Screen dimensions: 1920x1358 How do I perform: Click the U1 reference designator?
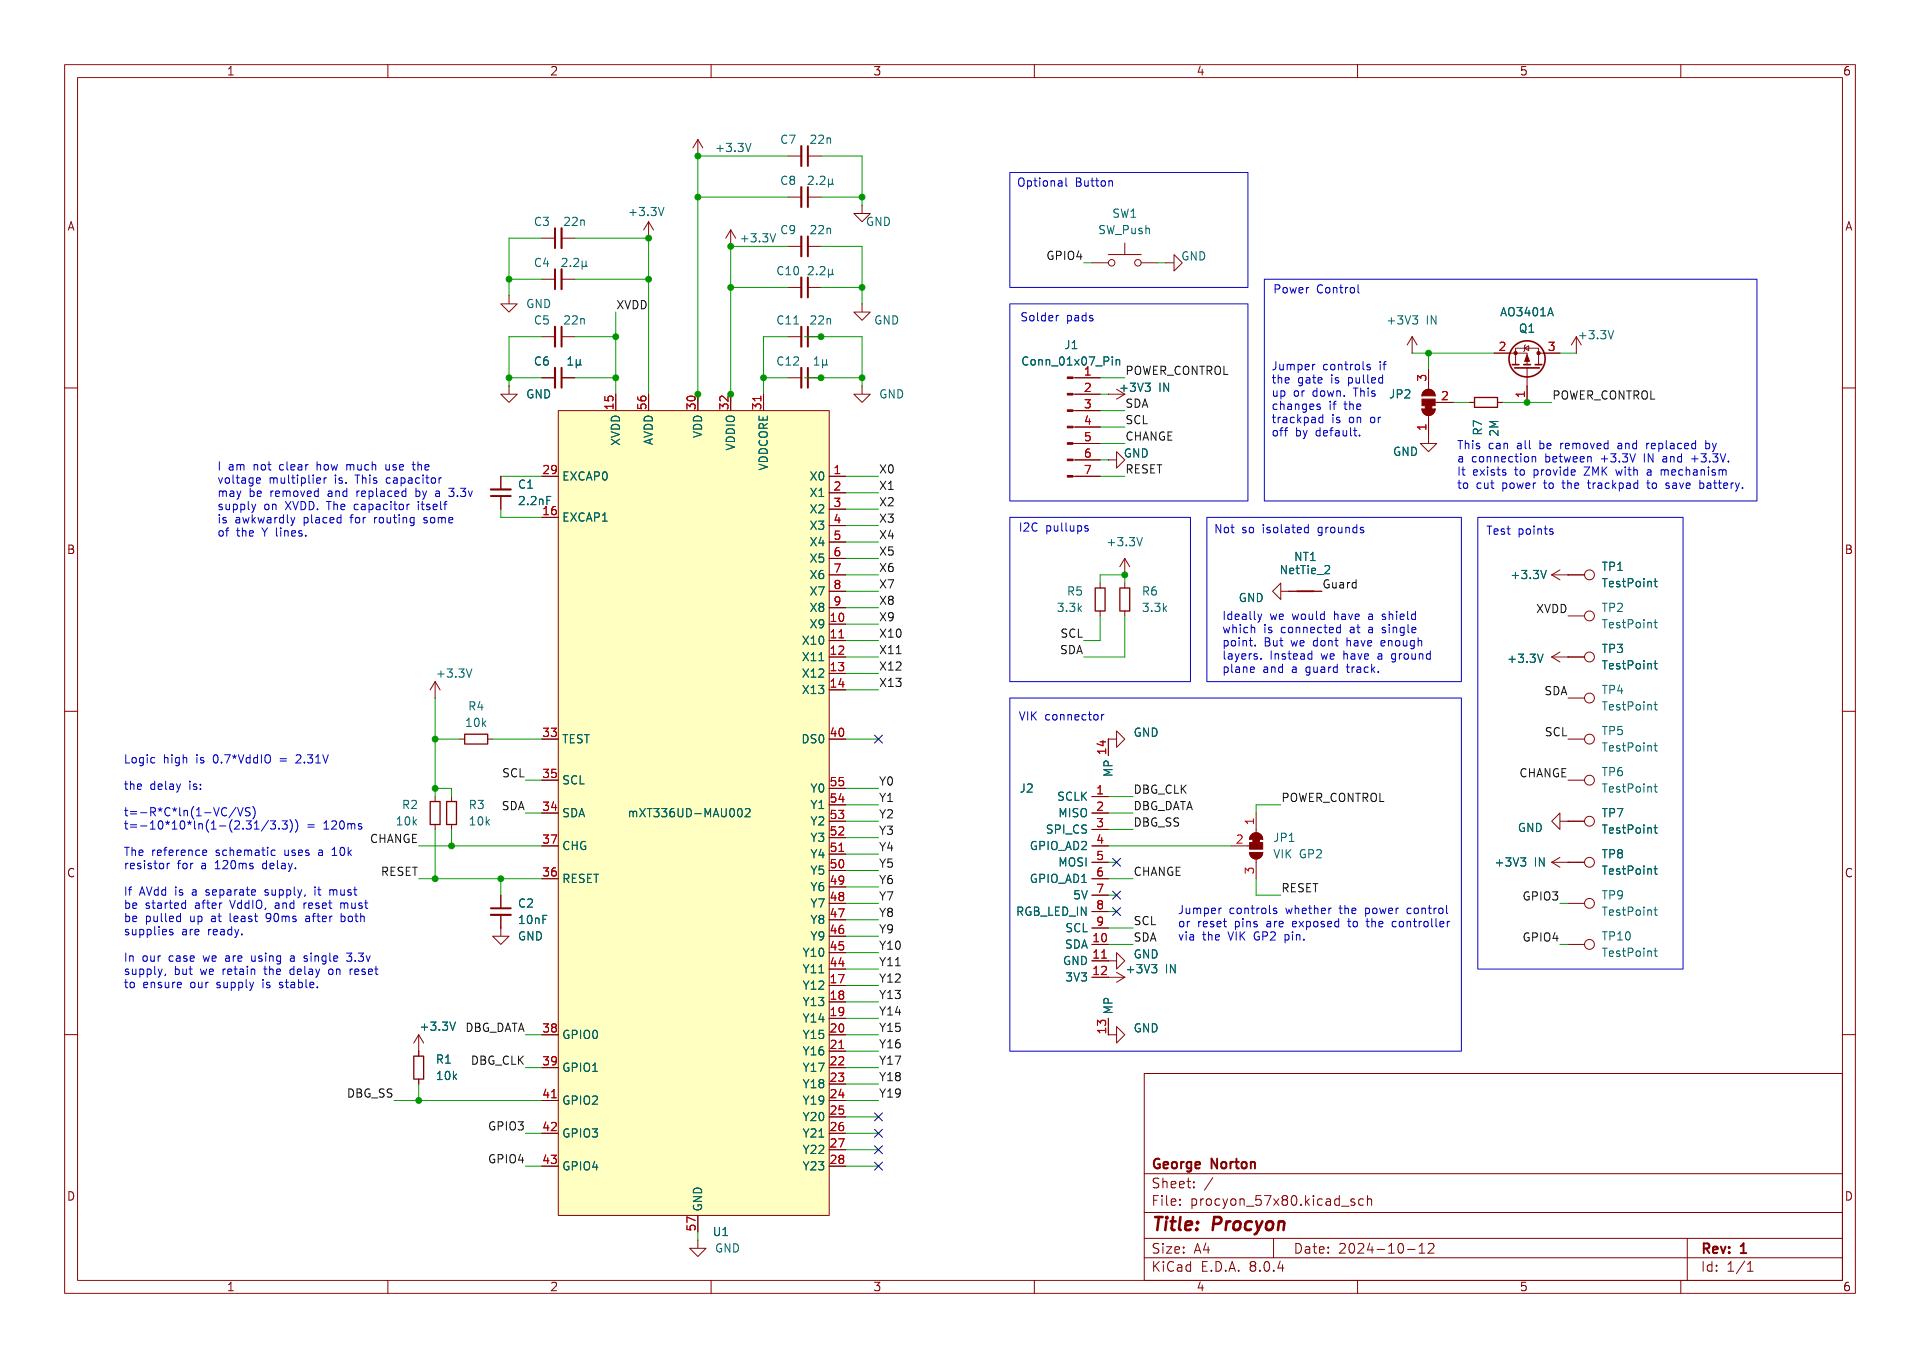[x=721, y=1232]
